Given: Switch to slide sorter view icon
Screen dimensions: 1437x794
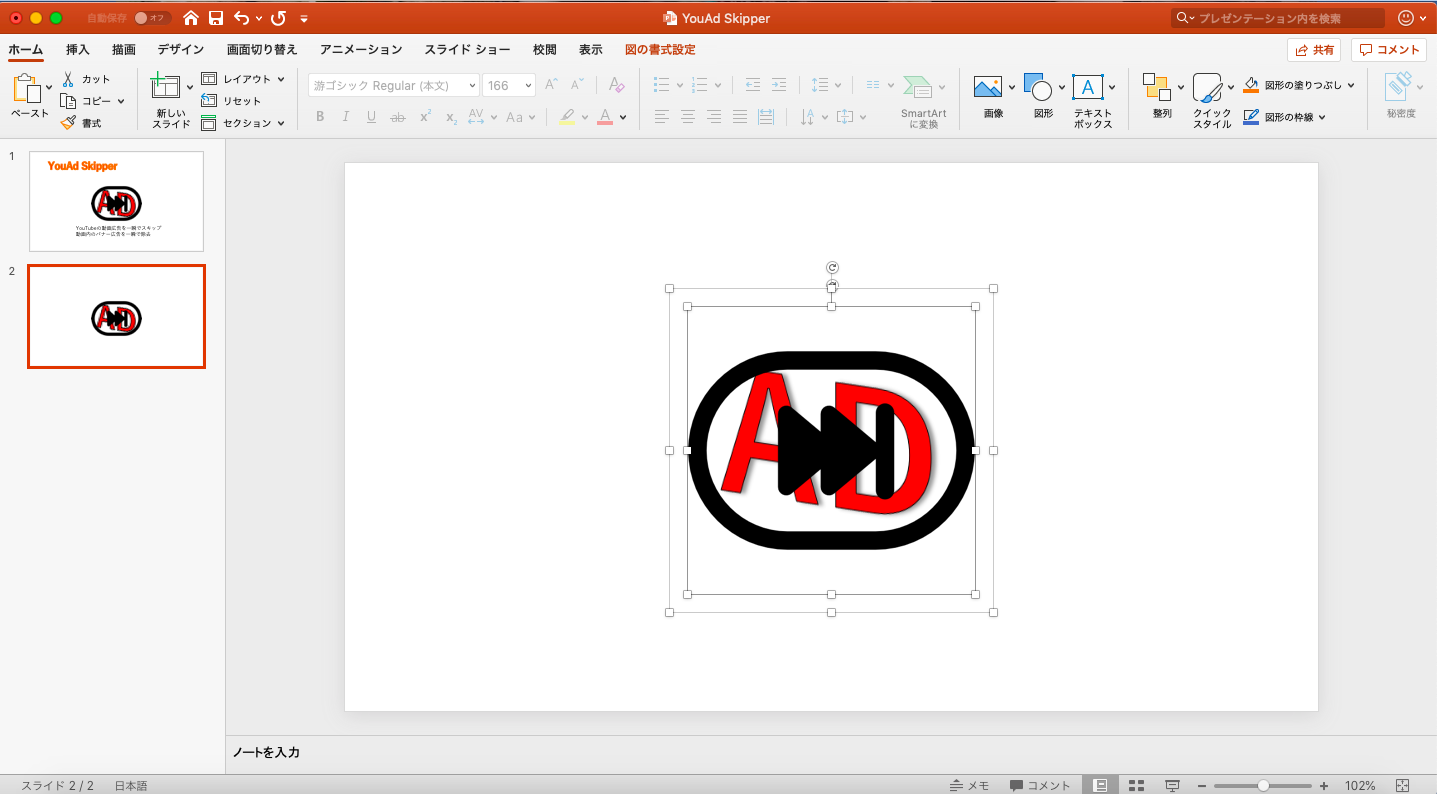Looking at the screenshot, I should [x=1136, y=786].
